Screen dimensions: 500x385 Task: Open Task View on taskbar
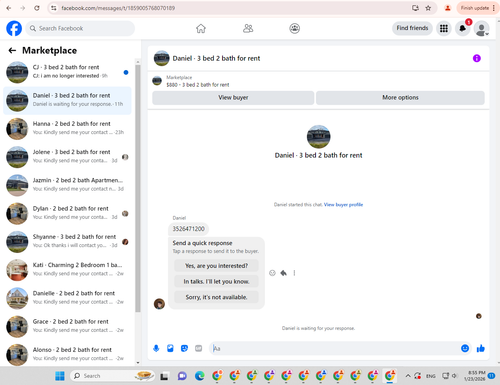coord(164,376)
